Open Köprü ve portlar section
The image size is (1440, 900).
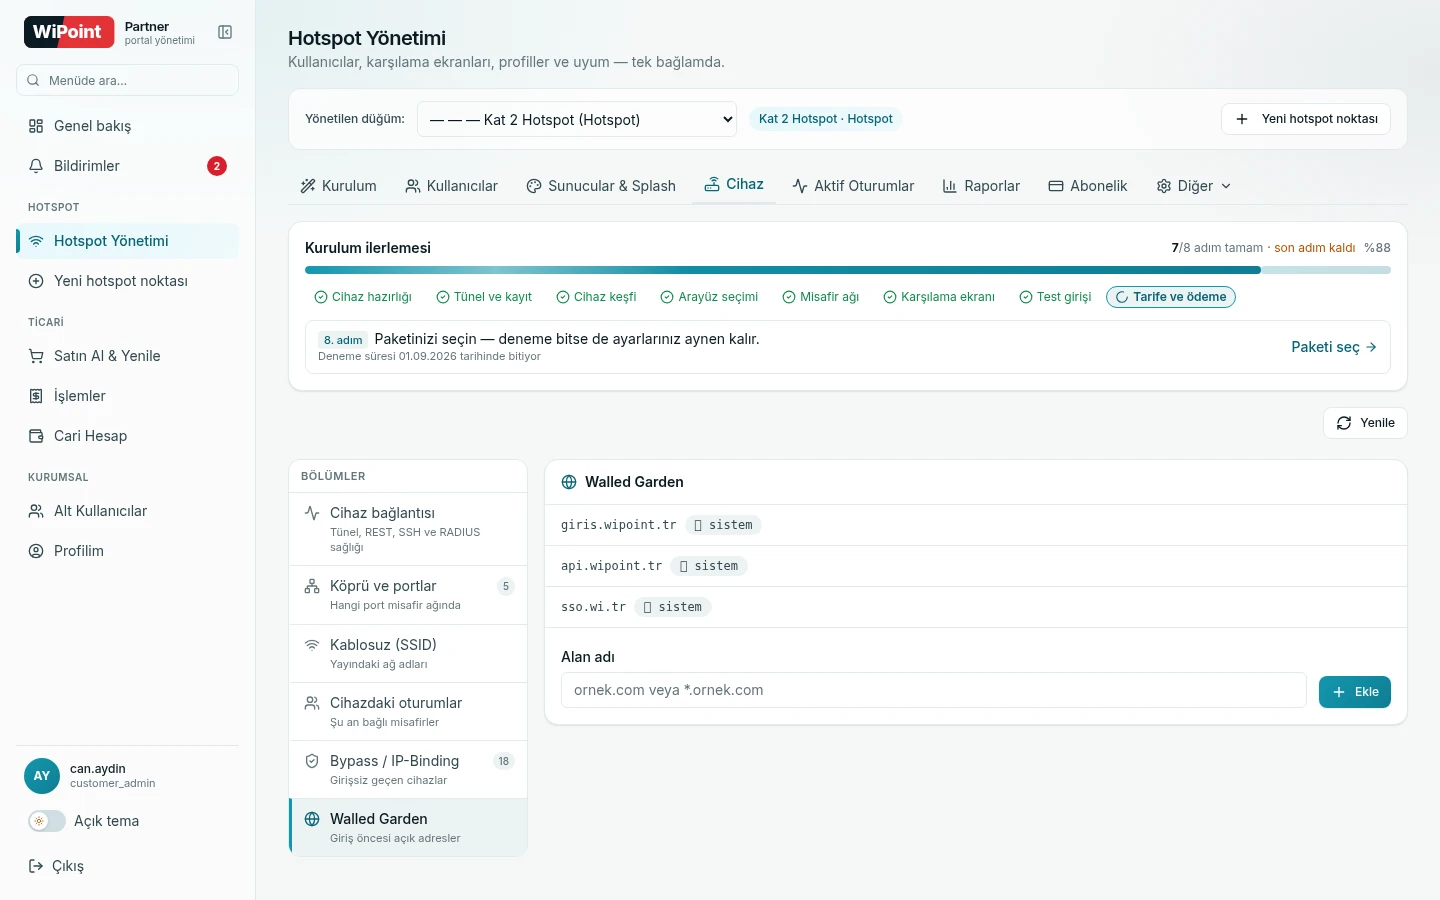tap(408, 596)
